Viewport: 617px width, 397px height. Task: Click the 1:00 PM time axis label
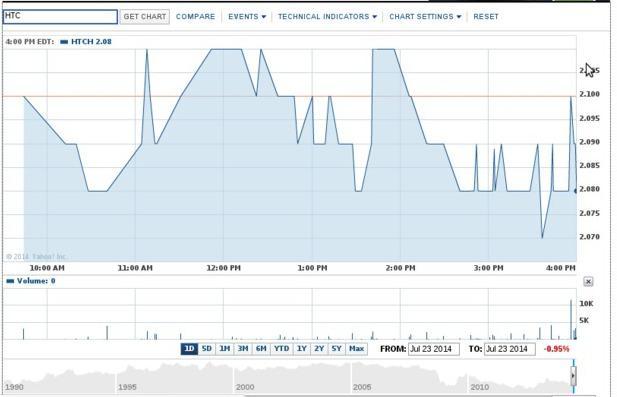(312, 268)
